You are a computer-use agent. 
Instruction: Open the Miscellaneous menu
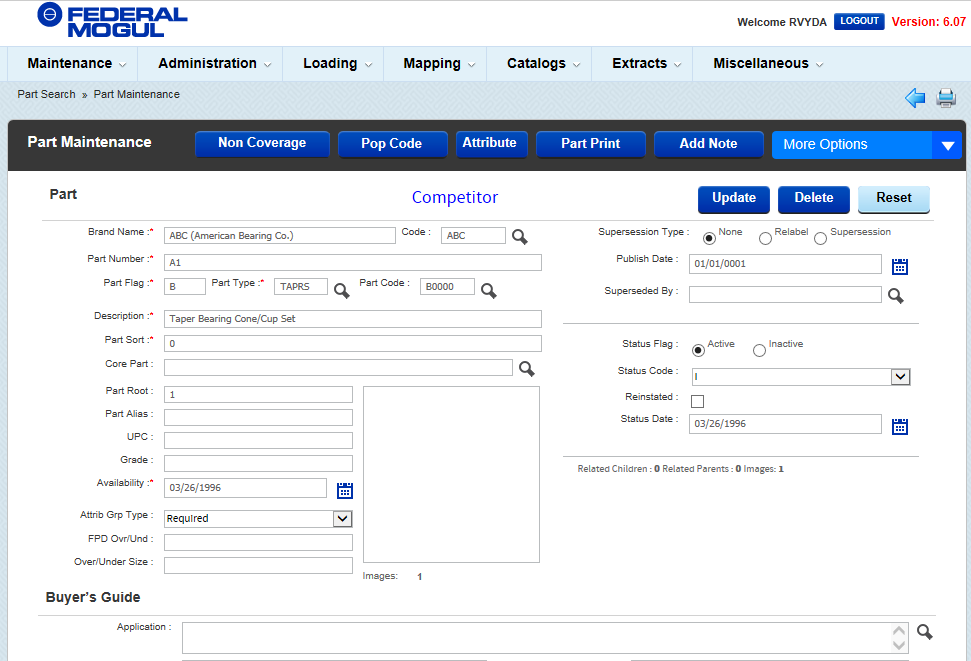point(768,64)
